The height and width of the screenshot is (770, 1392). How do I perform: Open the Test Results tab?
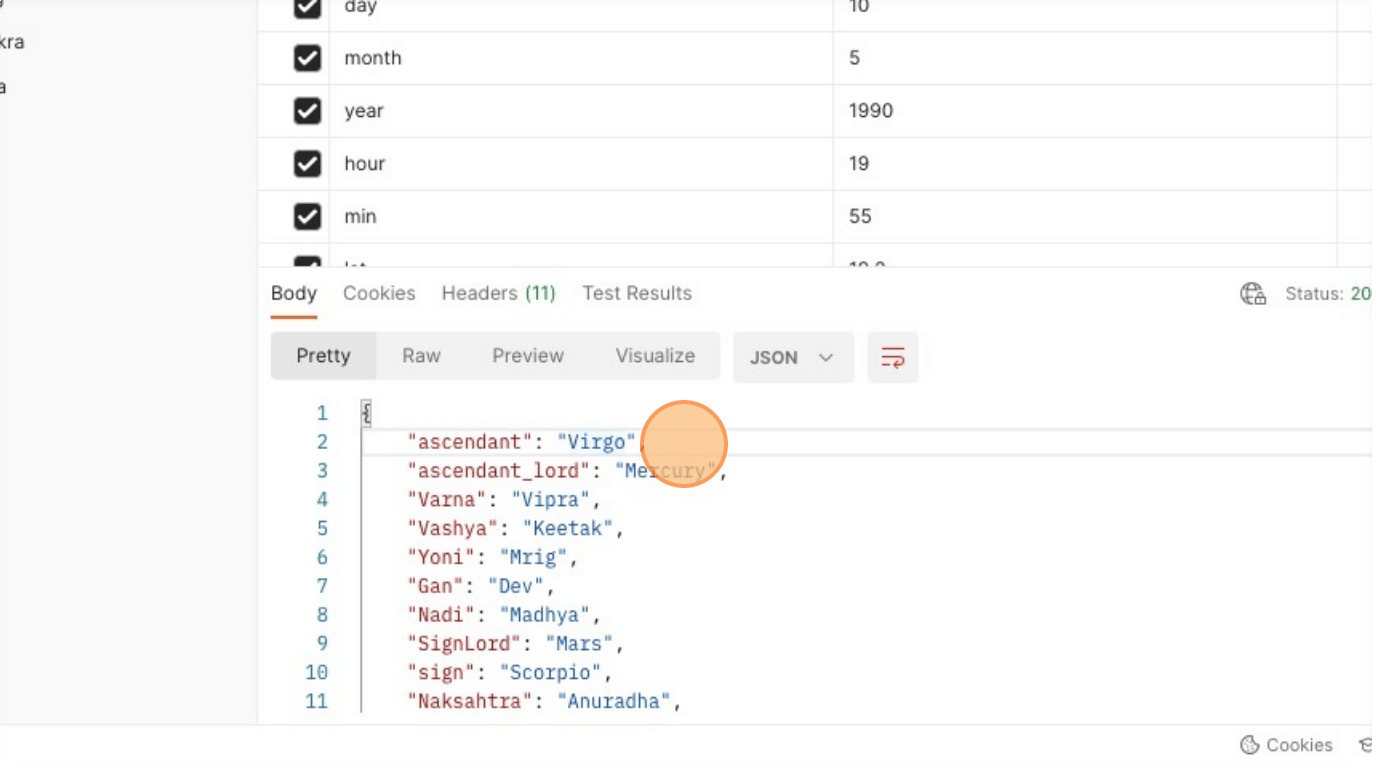tap(636, 293)
